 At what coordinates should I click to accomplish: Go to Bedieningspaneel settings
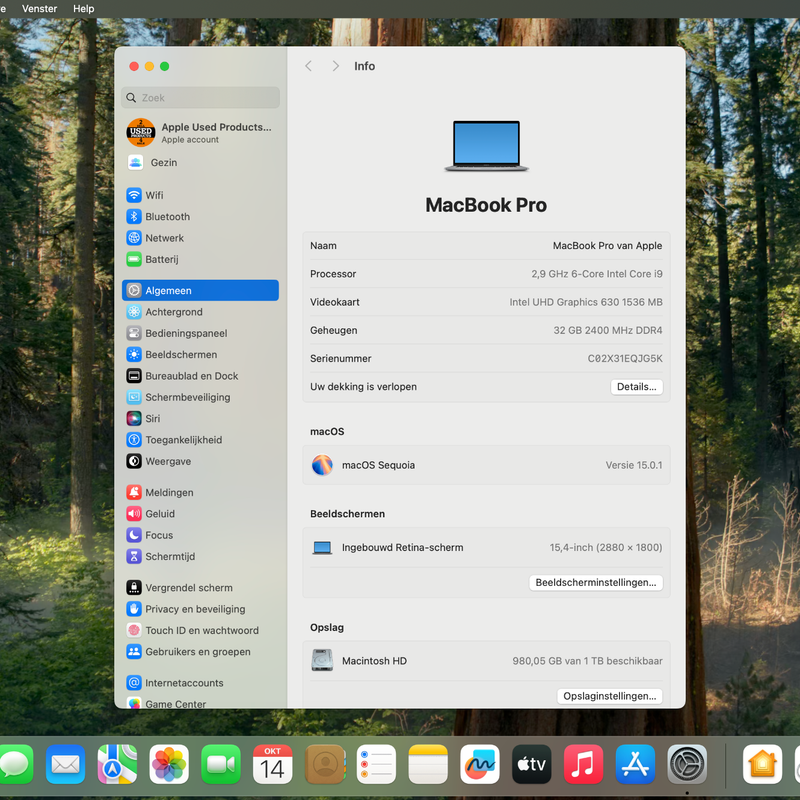(201, 333)
